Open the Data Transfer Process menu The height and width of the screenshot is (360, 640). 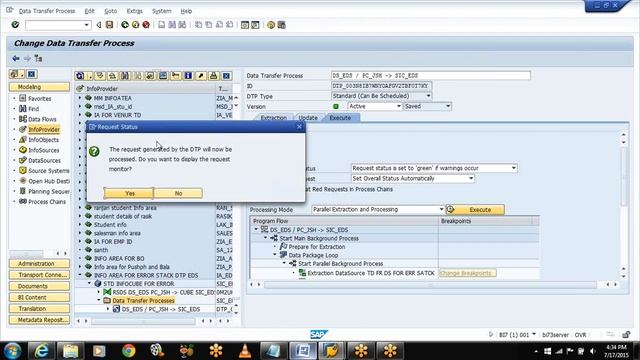47,11
